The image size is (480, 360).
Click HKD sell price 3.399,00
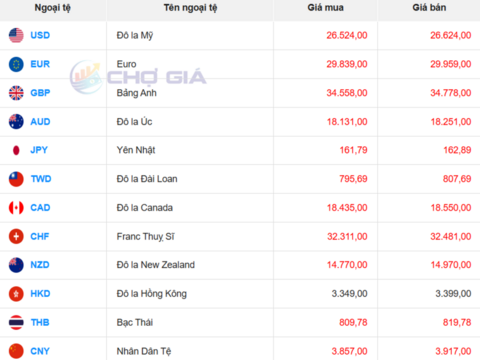453,294
